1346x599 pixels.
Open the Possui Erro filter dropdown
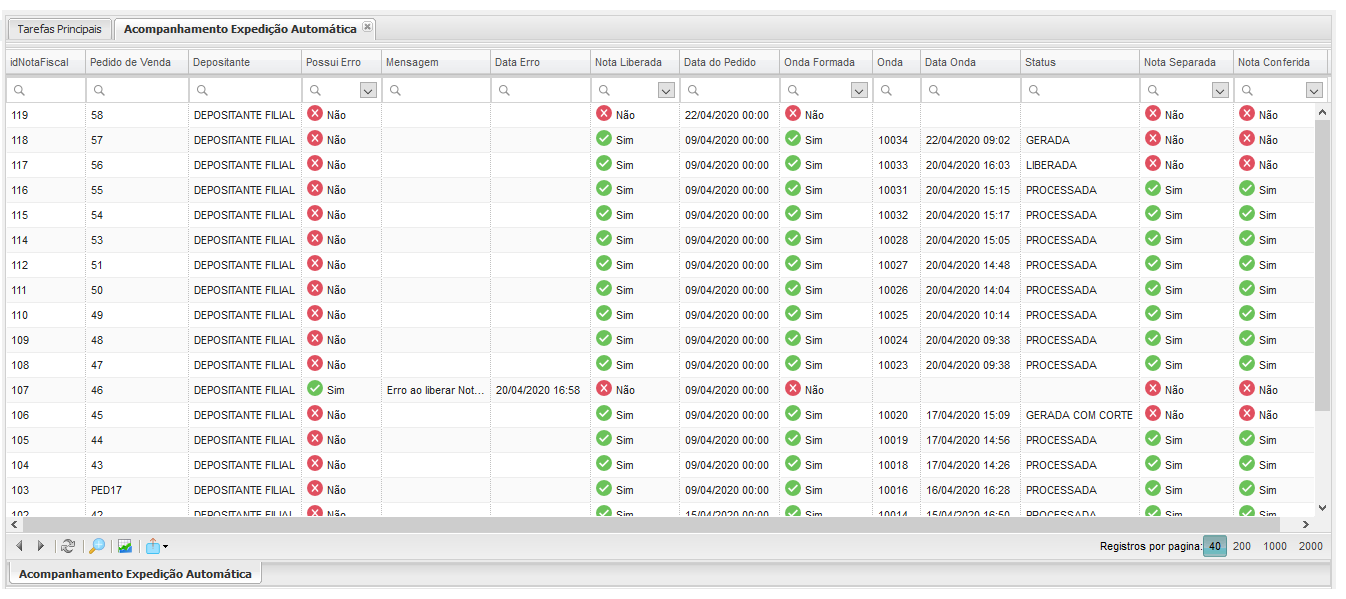(x=368, y=90)
